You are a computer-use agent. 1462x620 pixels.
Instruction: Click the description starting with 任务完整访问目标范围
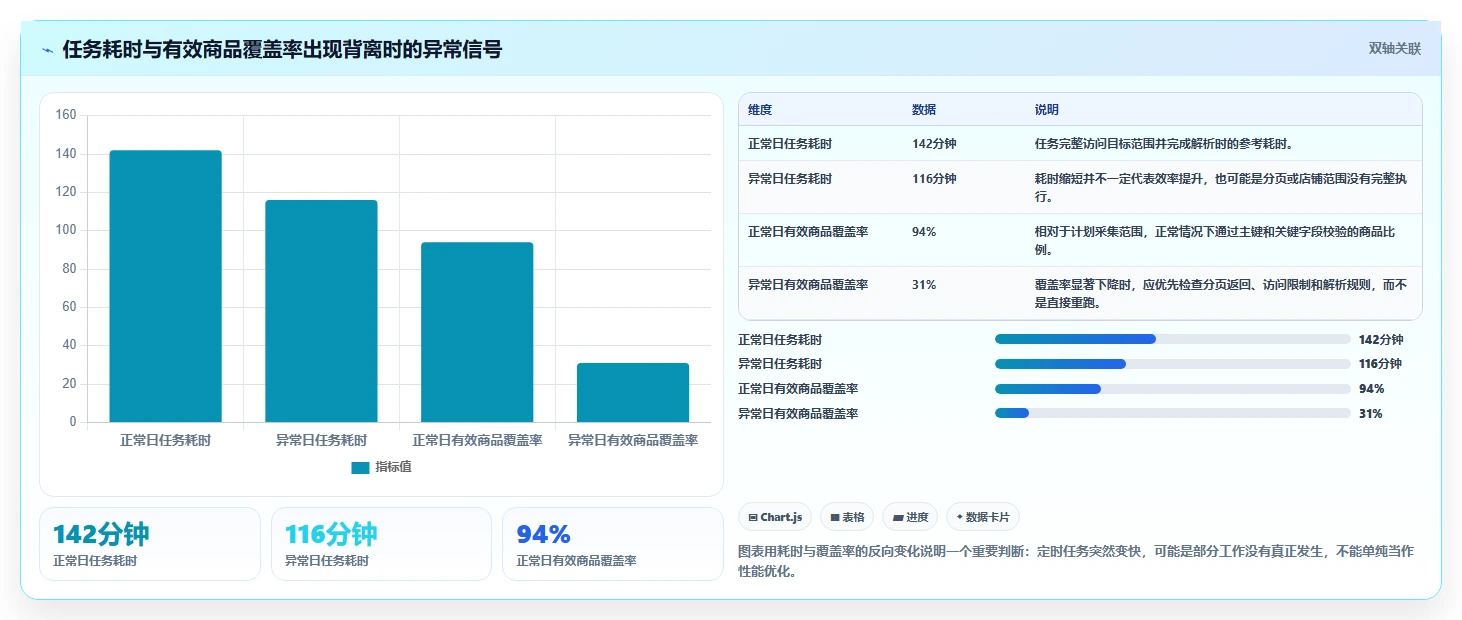click(x=1165, y=144)
